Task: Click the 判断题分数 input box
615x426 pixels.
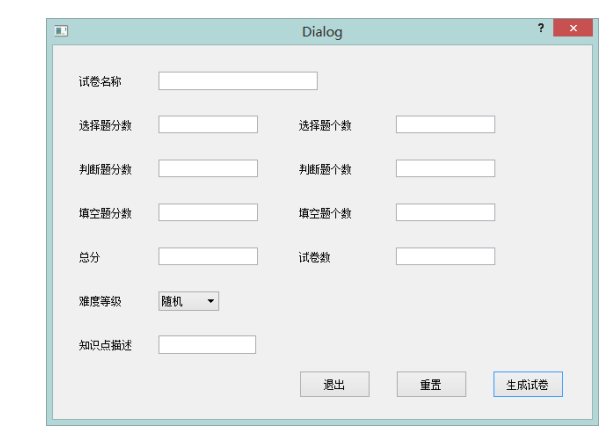Action: coord(208,169)
